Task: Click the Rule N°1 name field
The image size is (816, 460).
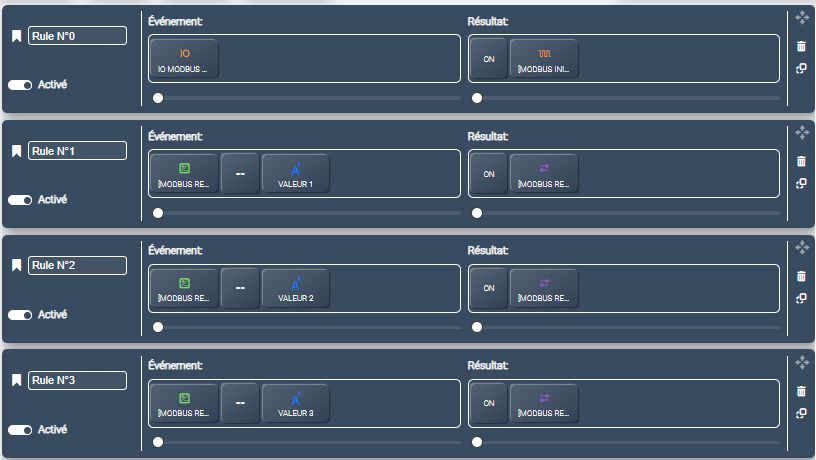Action: pos(78,151)
